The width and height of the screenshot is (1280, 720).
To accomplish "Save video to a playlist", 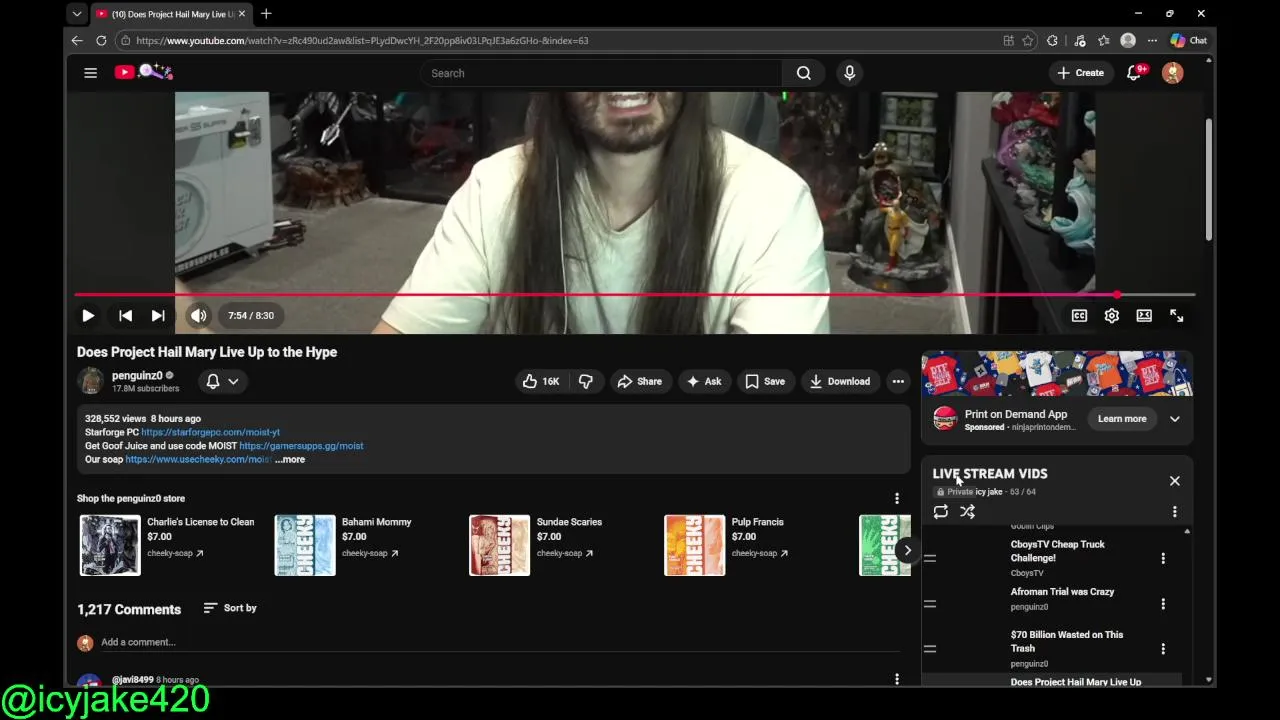I will [765, 381].
